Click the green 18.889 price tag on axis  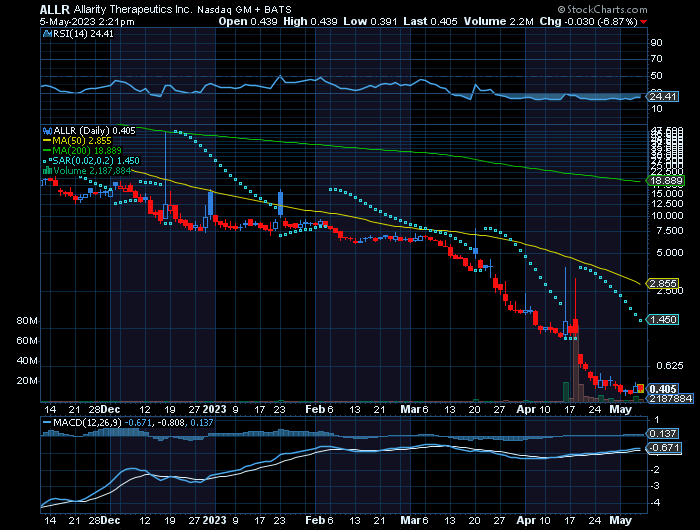tap(666, 181)
